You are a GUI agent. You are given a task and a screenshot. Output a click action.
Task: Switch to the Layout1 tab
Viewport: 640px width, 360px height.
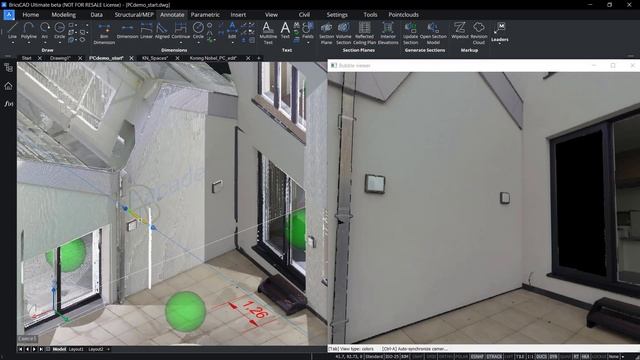[76, 349]
